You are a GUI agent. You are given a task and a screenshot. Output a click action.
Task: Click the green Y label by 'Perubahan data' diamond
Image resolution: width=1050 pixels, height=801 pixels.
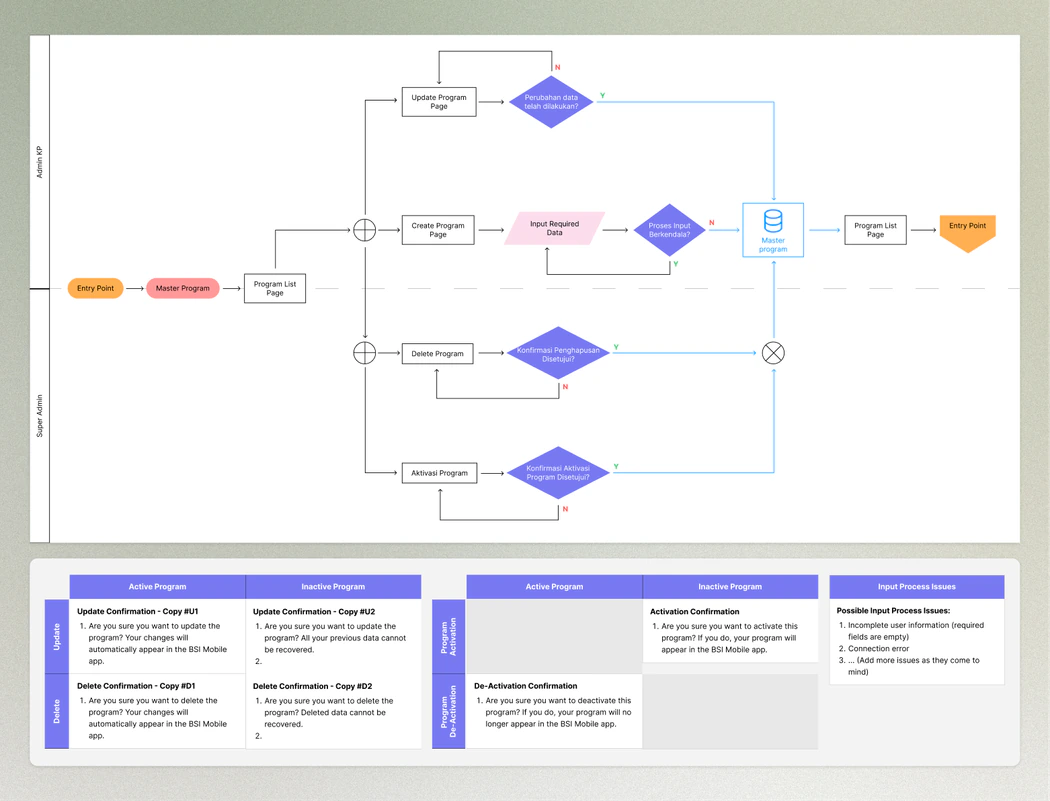click(x=603, y=96)
